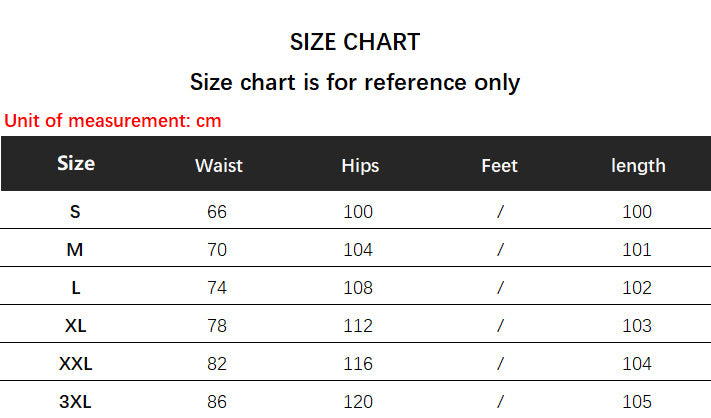Click the red Unit of measurement label
Screen dimensions: 711x418
click(113, 121)
